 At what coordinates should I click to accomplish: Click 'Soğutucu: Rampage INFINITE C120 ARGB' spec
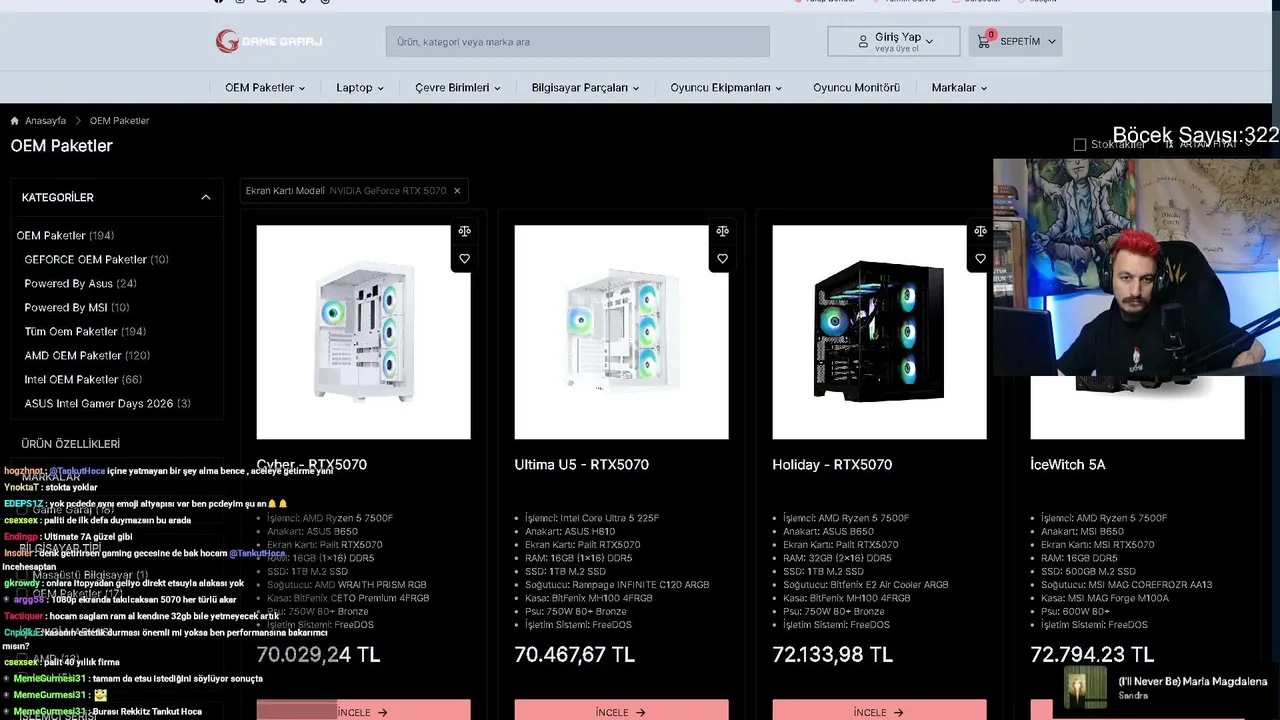pyautogui.click(x=617, y=585)
